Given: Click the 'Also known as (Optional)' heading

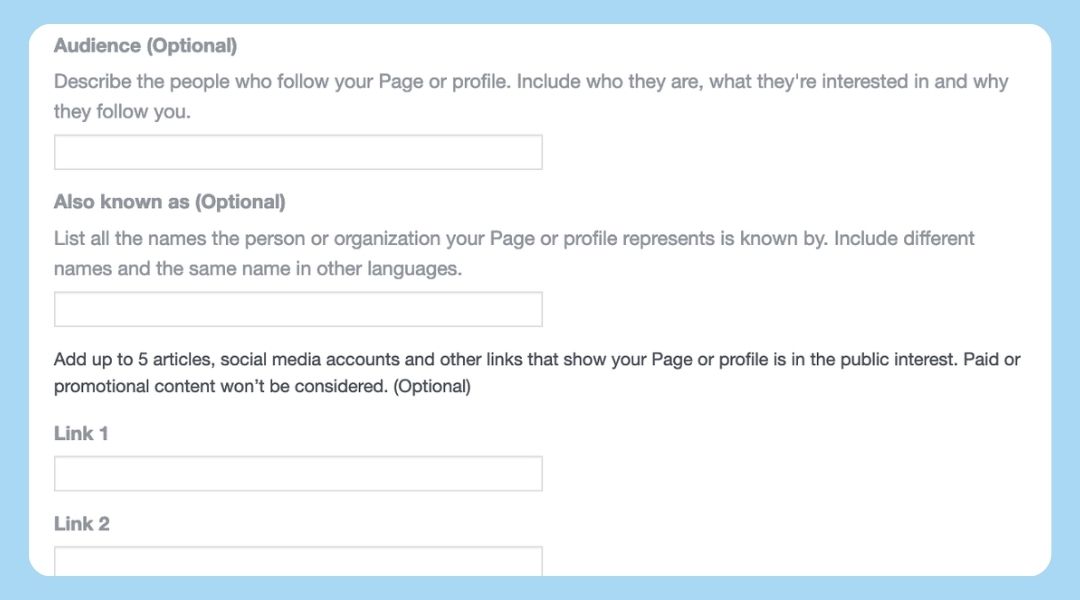Looking at the screenshot, I should (x=169, y=202).
